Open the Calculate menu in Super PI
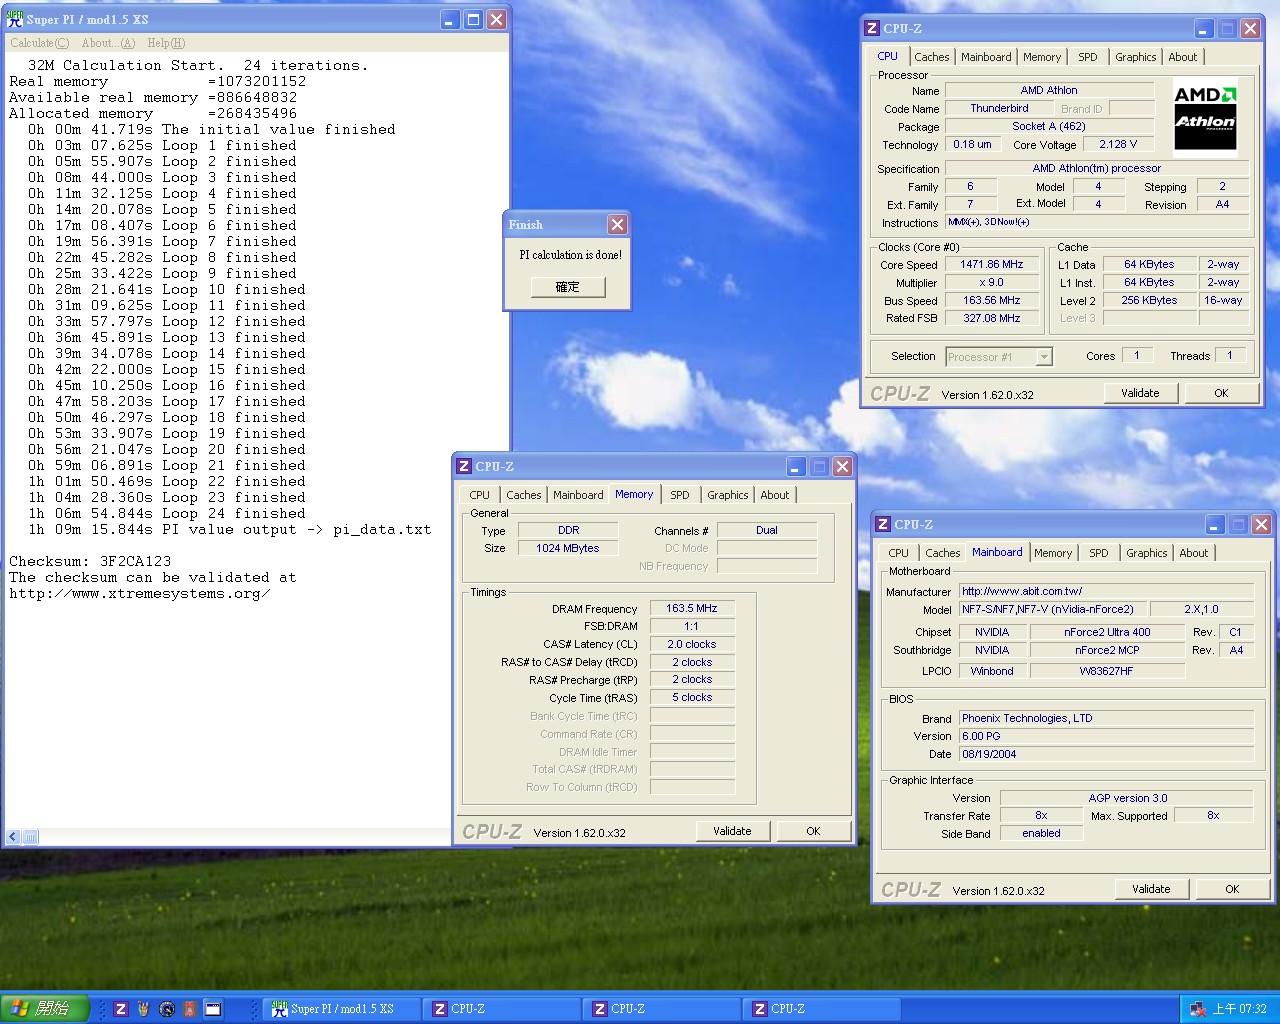This screenshot has height=1024, width=1280. click(x=39, y=43)
